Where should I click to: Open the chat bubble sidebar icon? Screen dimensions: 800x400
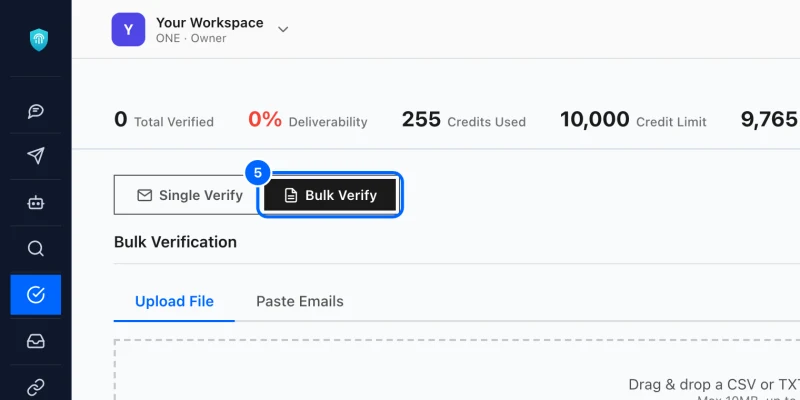36,111
